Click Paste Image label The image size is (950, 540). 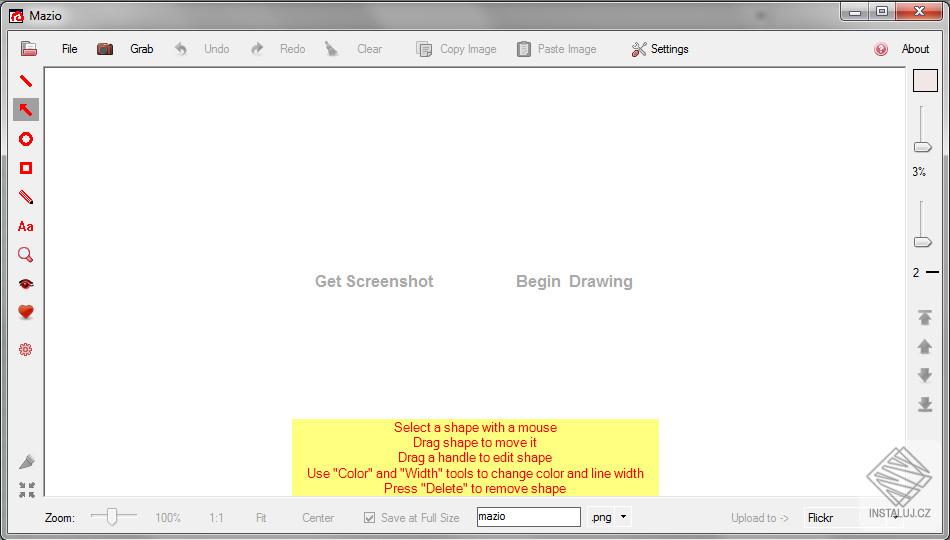point(567,49)
